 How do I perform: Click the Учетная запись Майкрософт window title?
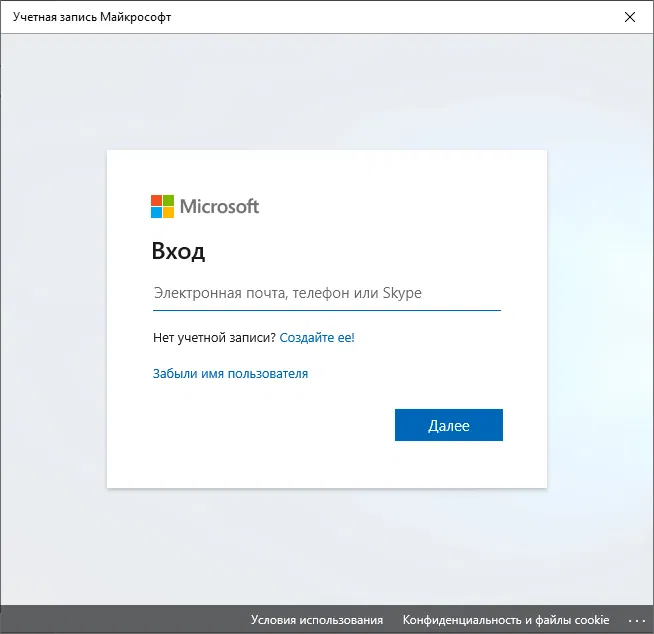(92, 17)
